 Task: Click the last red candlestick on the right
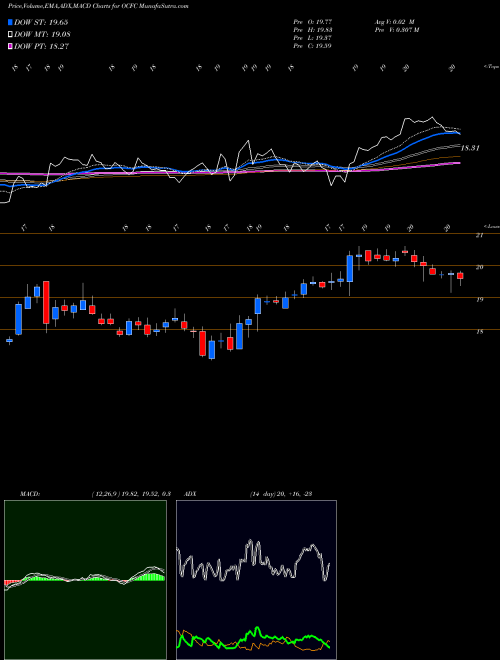(x=460, y=276)
